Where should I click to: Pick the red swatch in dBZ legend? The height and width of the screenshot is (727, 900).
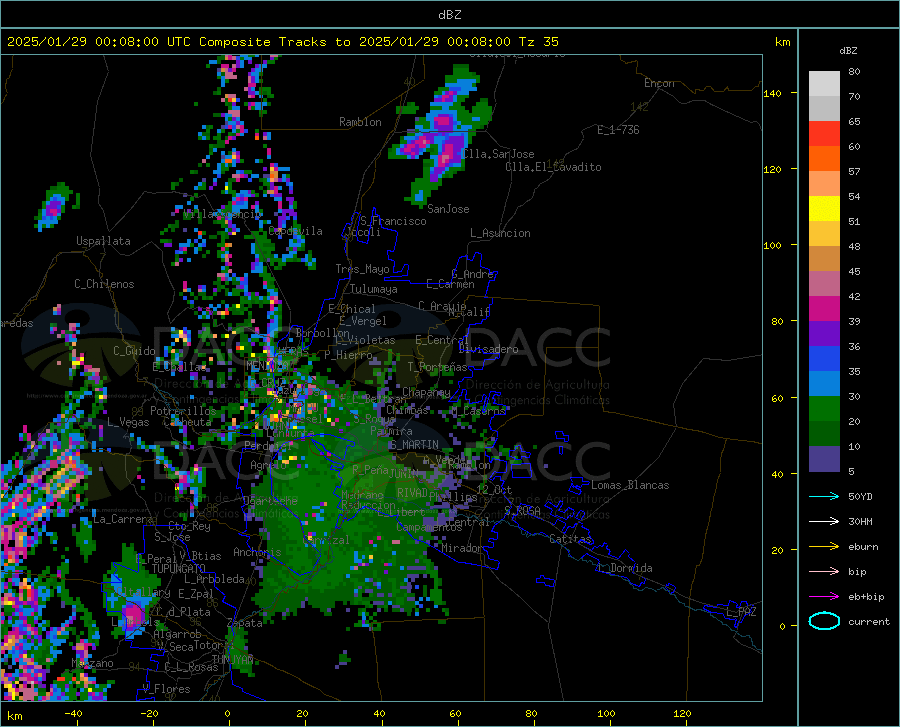(824, 133)
